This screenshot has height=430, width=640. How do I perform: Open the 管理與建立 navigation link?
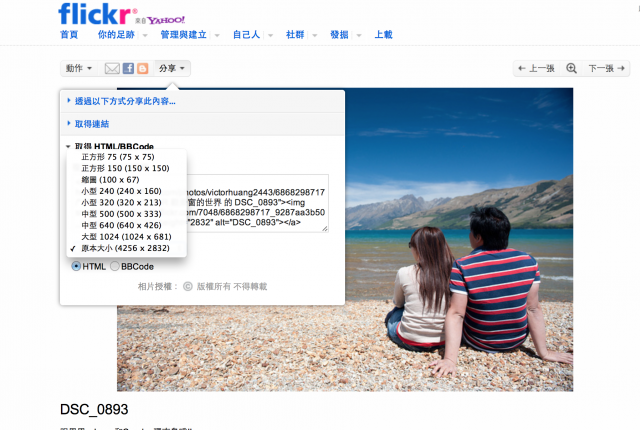[x=183, y=35]
